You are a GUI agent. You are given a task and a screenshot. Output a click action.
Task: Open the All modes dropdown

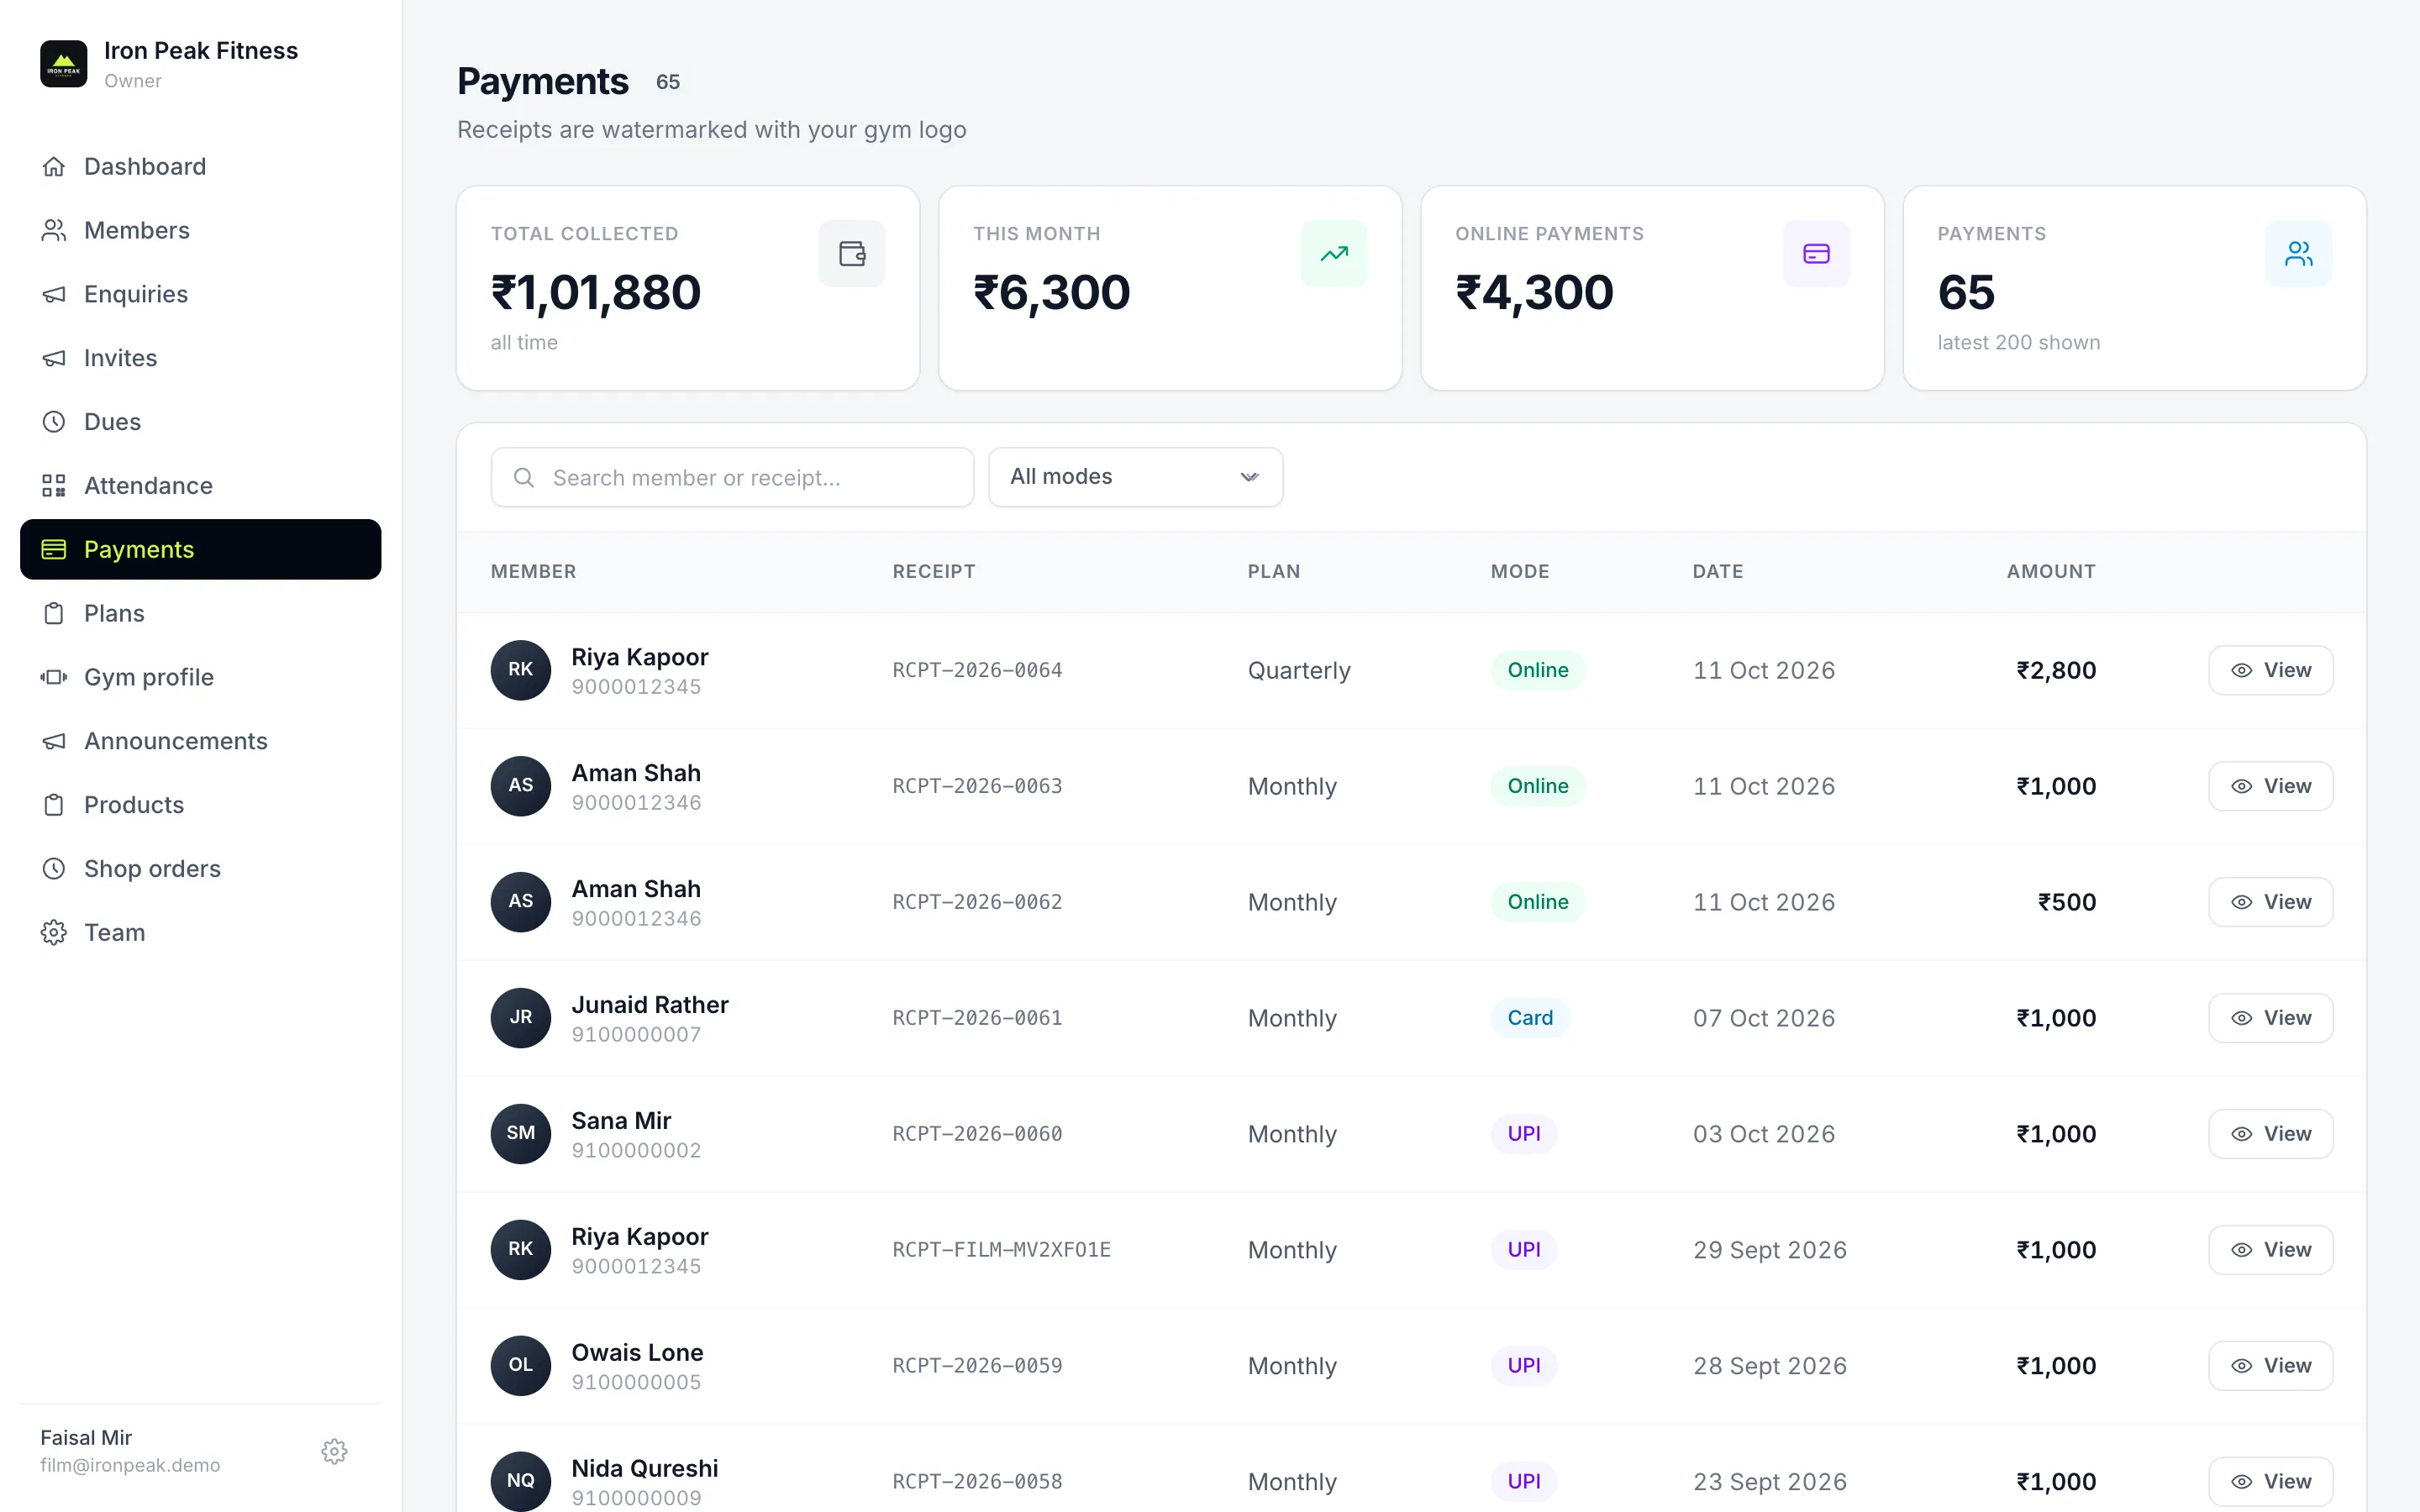coord(1135,477)
